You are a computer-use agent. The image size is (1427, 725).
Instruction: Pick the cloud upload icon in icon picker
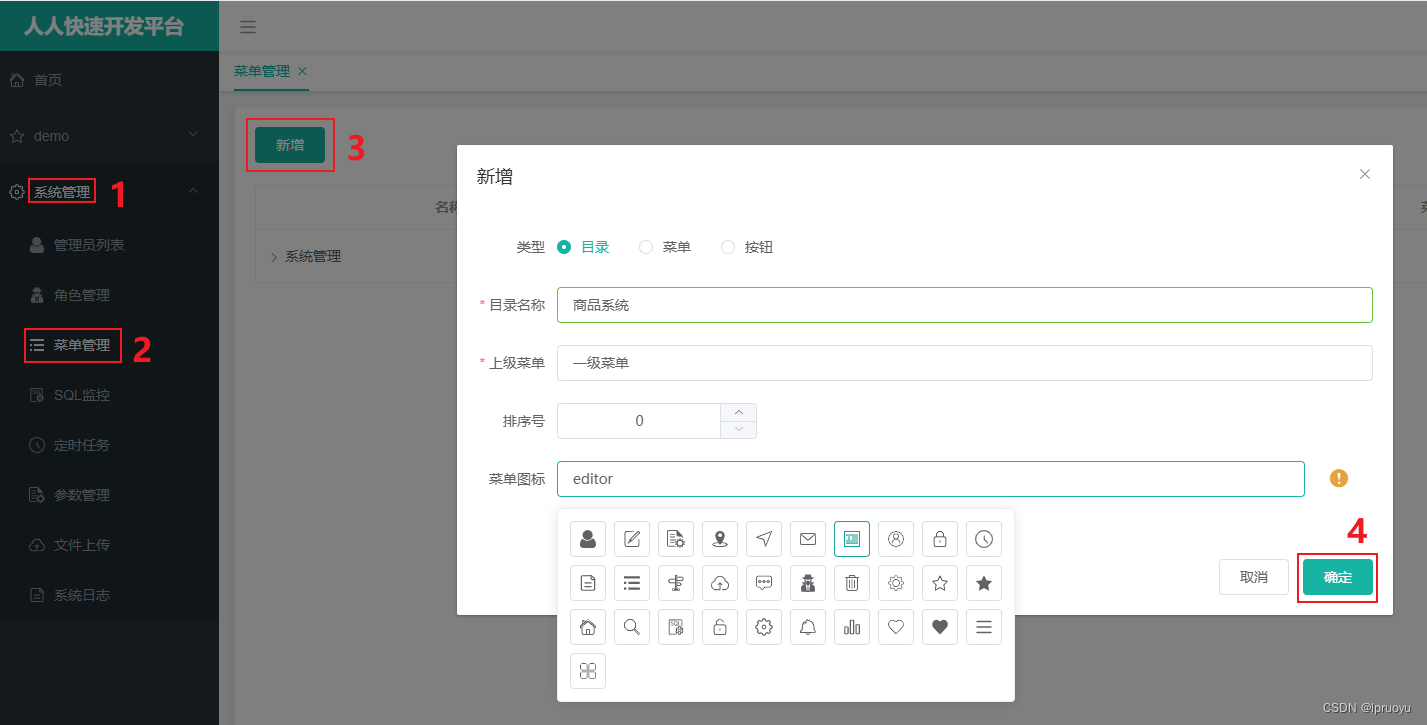(x=720, y=583)
